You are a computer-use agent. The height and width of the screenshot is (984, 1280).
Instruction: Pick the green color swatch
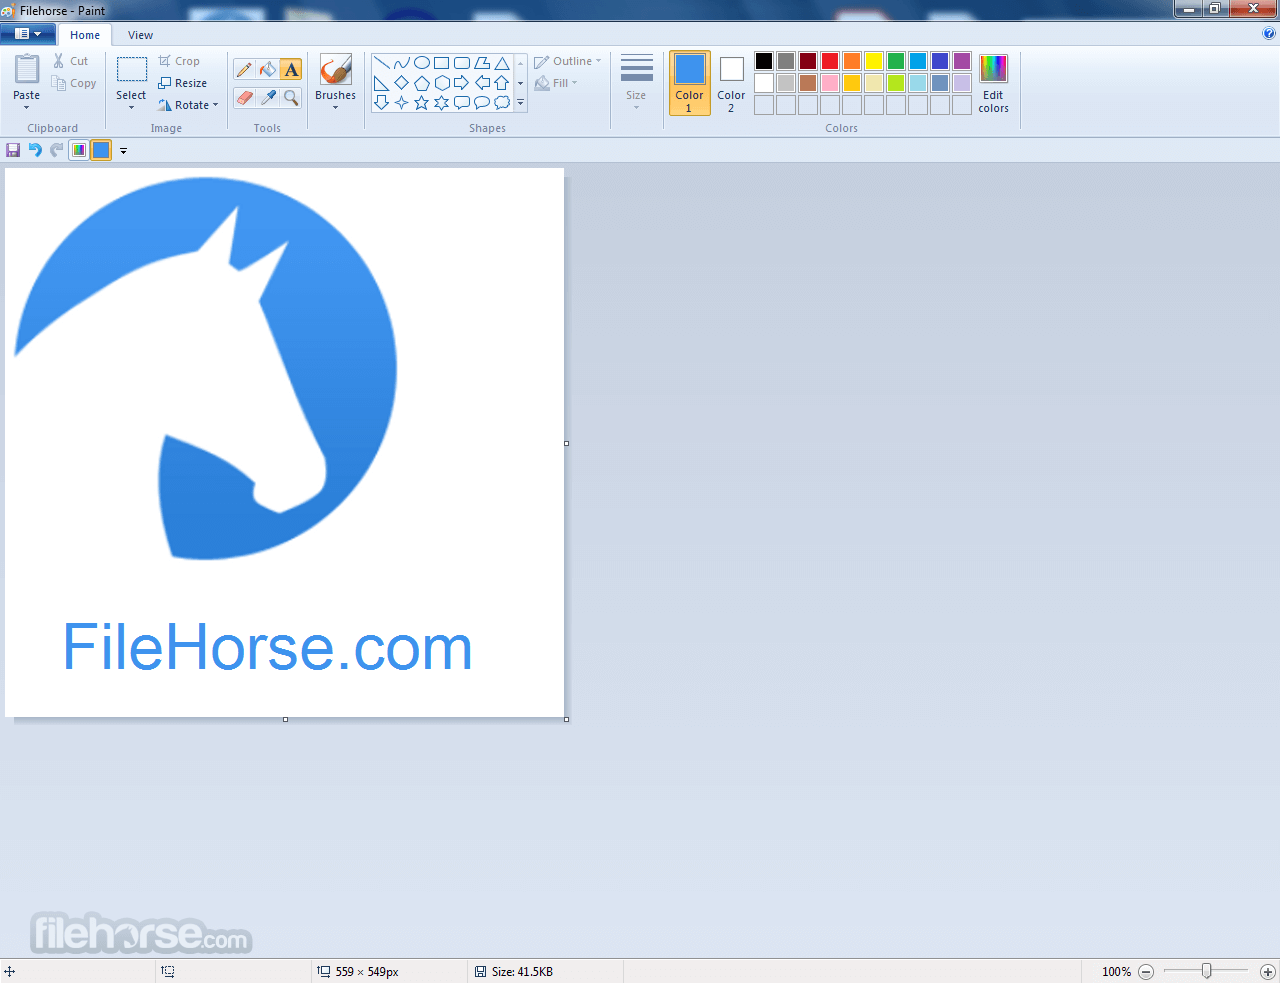[896, 61]
